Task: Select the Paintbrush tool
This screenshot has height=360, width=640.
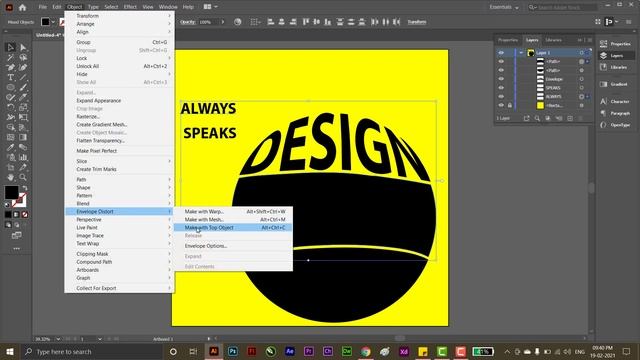Action: (x=23, y=87)
